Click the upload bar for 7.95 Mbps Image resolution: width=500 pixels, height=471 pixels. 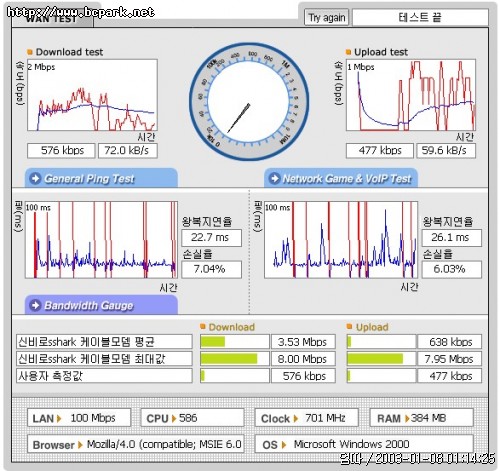381,359
